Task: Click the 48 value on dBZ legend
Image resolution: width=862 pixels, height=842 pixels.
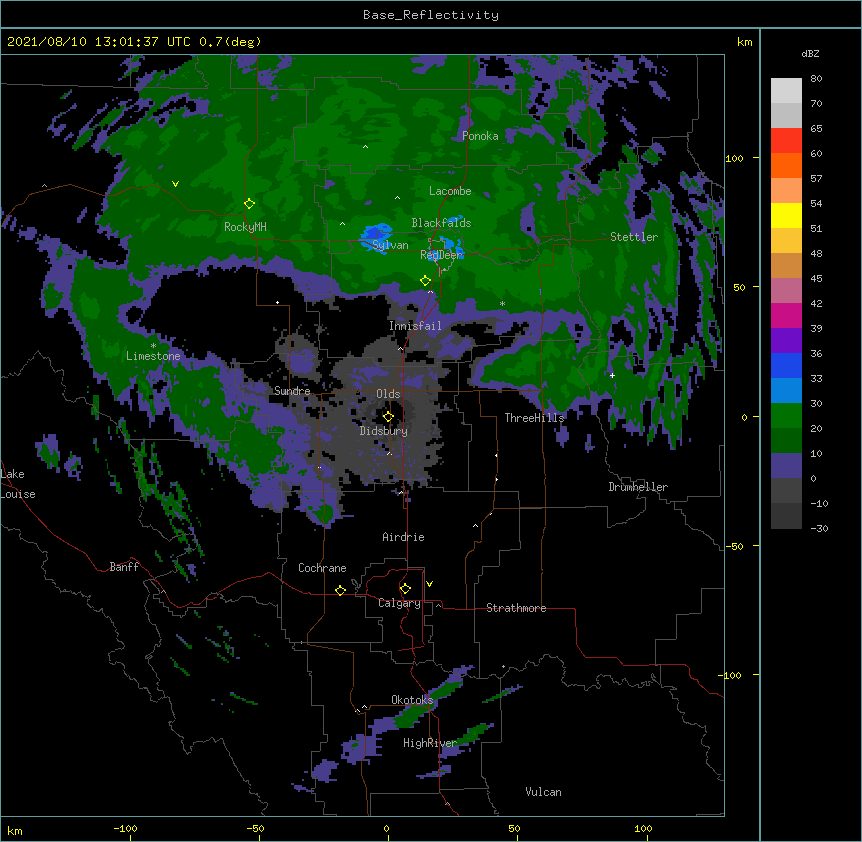Action: tap(816, 253)
